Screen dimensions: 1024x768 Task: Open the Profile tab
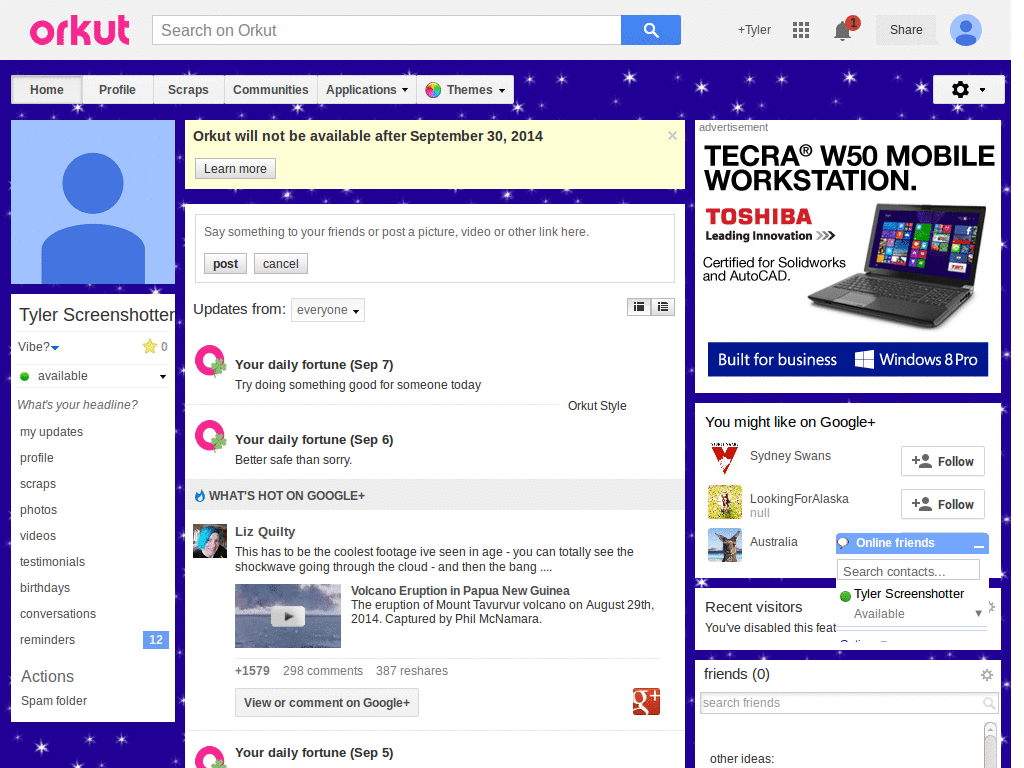click(118, 90)
